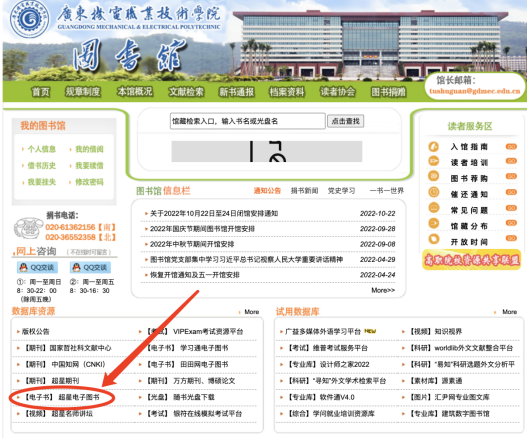Click the 点击查找 search button

click(346, 121)
